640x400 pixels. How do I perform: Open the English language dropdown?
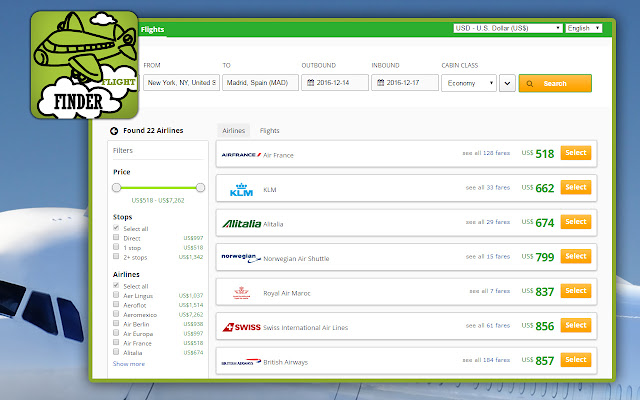pyautogui.click(x=584, y=28)
